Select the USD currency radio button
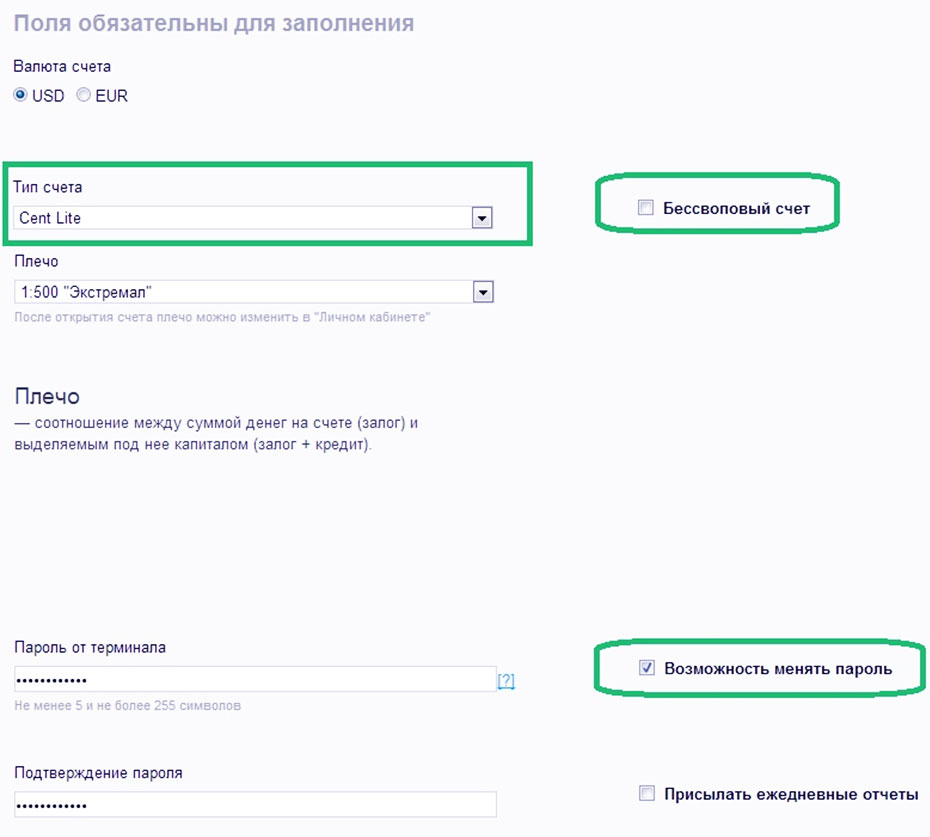Viewport: 930px width, 837px height. click(21, 96)
